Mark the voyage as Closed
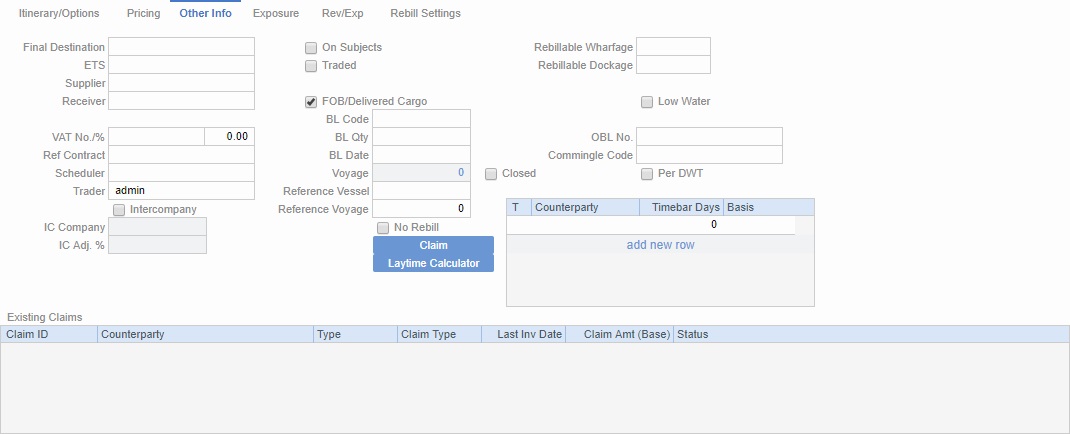The width and height of the screenshot is (1070, 434). pyautogui.click(x=491, y=174)
